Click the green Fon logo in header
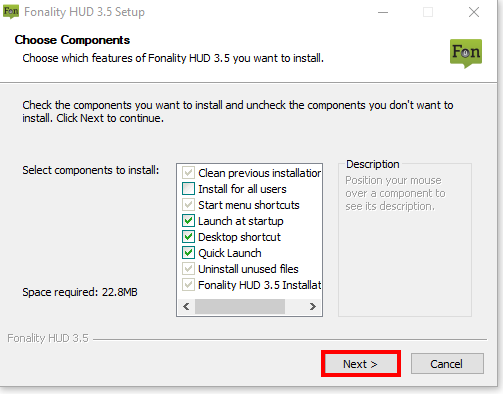503x394 pixels. (x=466, y=53)
